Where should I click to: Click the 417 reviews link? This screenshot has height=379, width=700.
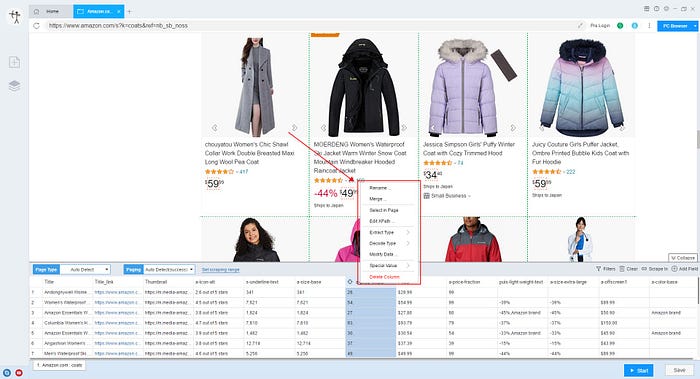(244, 172)
